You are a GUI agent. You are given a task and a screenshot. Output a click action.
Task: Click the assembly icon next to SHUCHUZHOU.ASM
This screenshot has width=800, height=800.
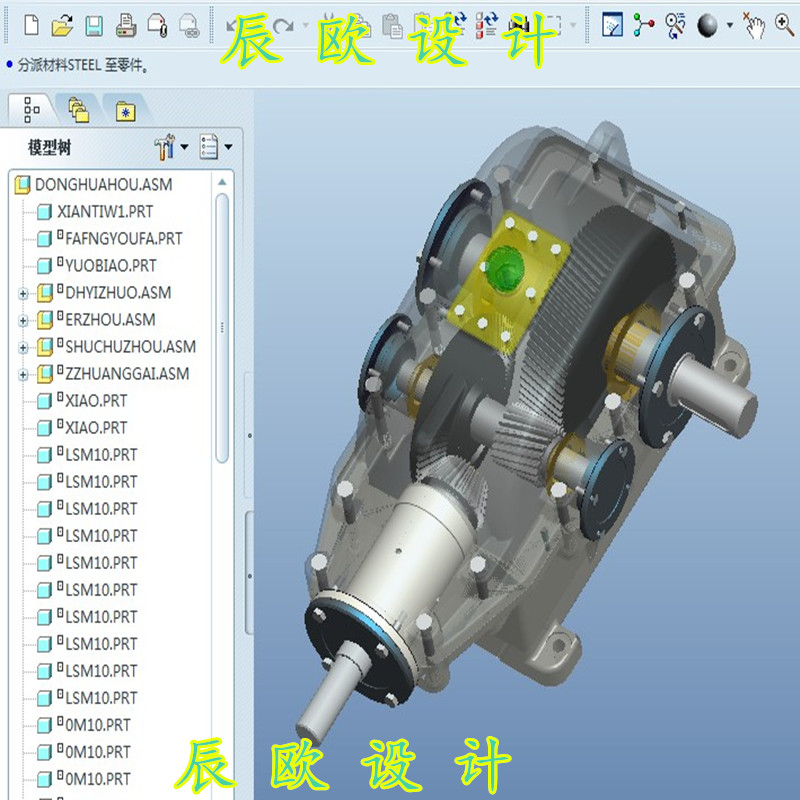(45, 347)
